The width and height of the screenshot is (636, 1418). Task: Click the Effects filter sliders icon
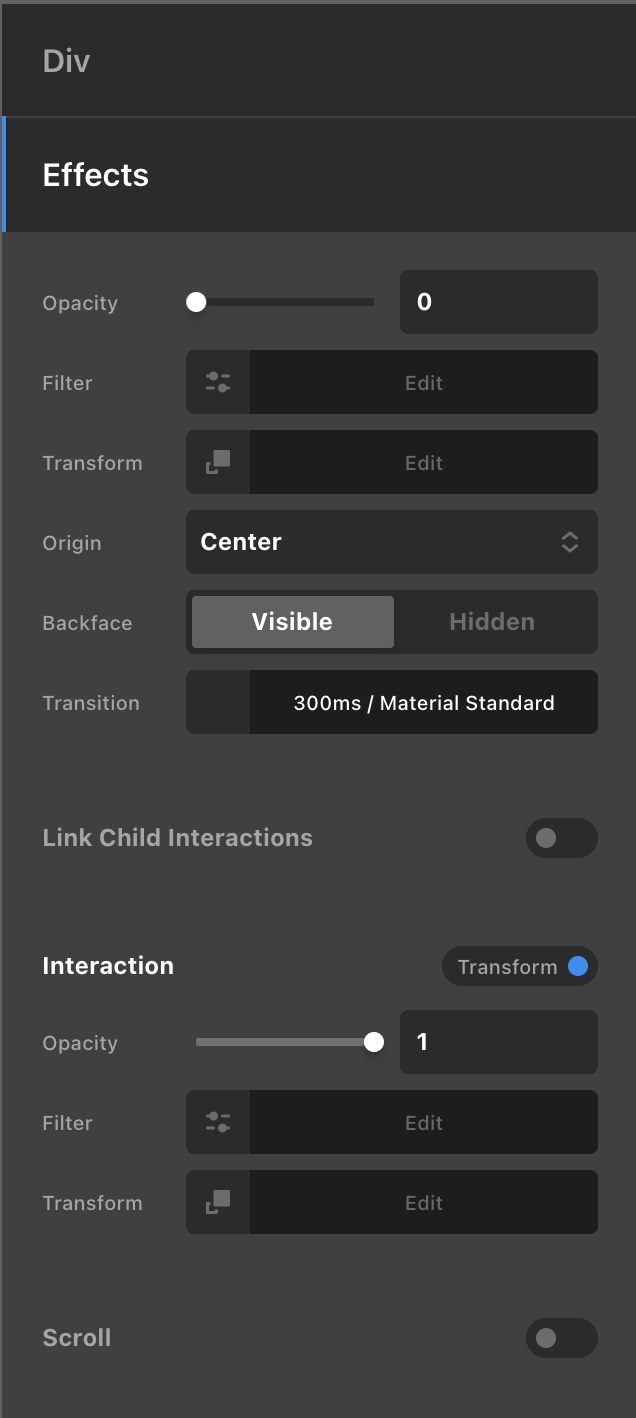218,382
